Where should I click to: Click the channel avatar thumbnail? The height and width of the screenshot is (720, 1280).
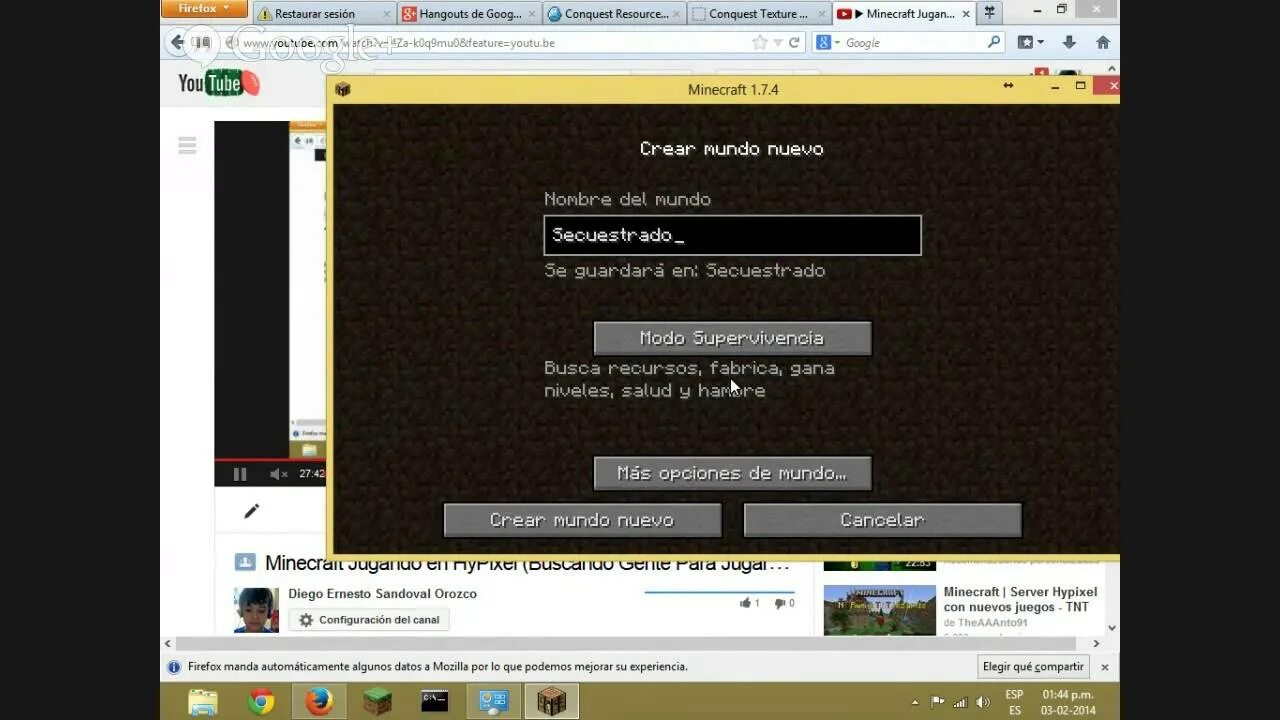click(256, 610)
